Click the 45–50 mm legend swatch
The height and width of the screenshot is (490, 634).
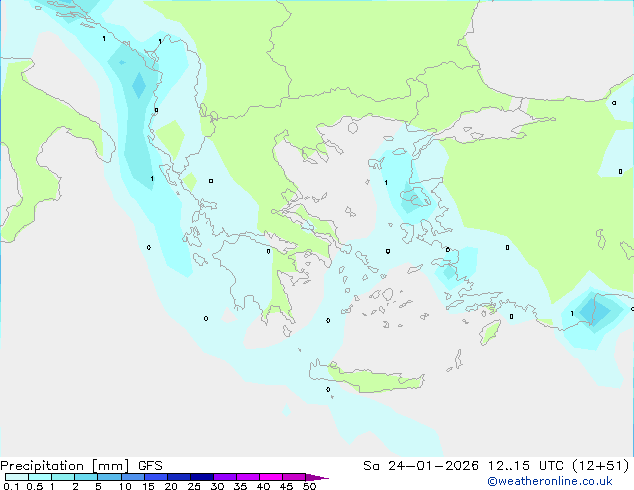click(x=294, y=477)
